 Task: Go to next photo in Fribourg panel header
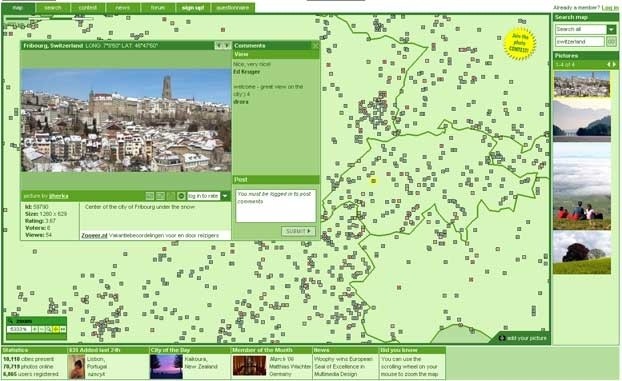click(x=227, y=46)
